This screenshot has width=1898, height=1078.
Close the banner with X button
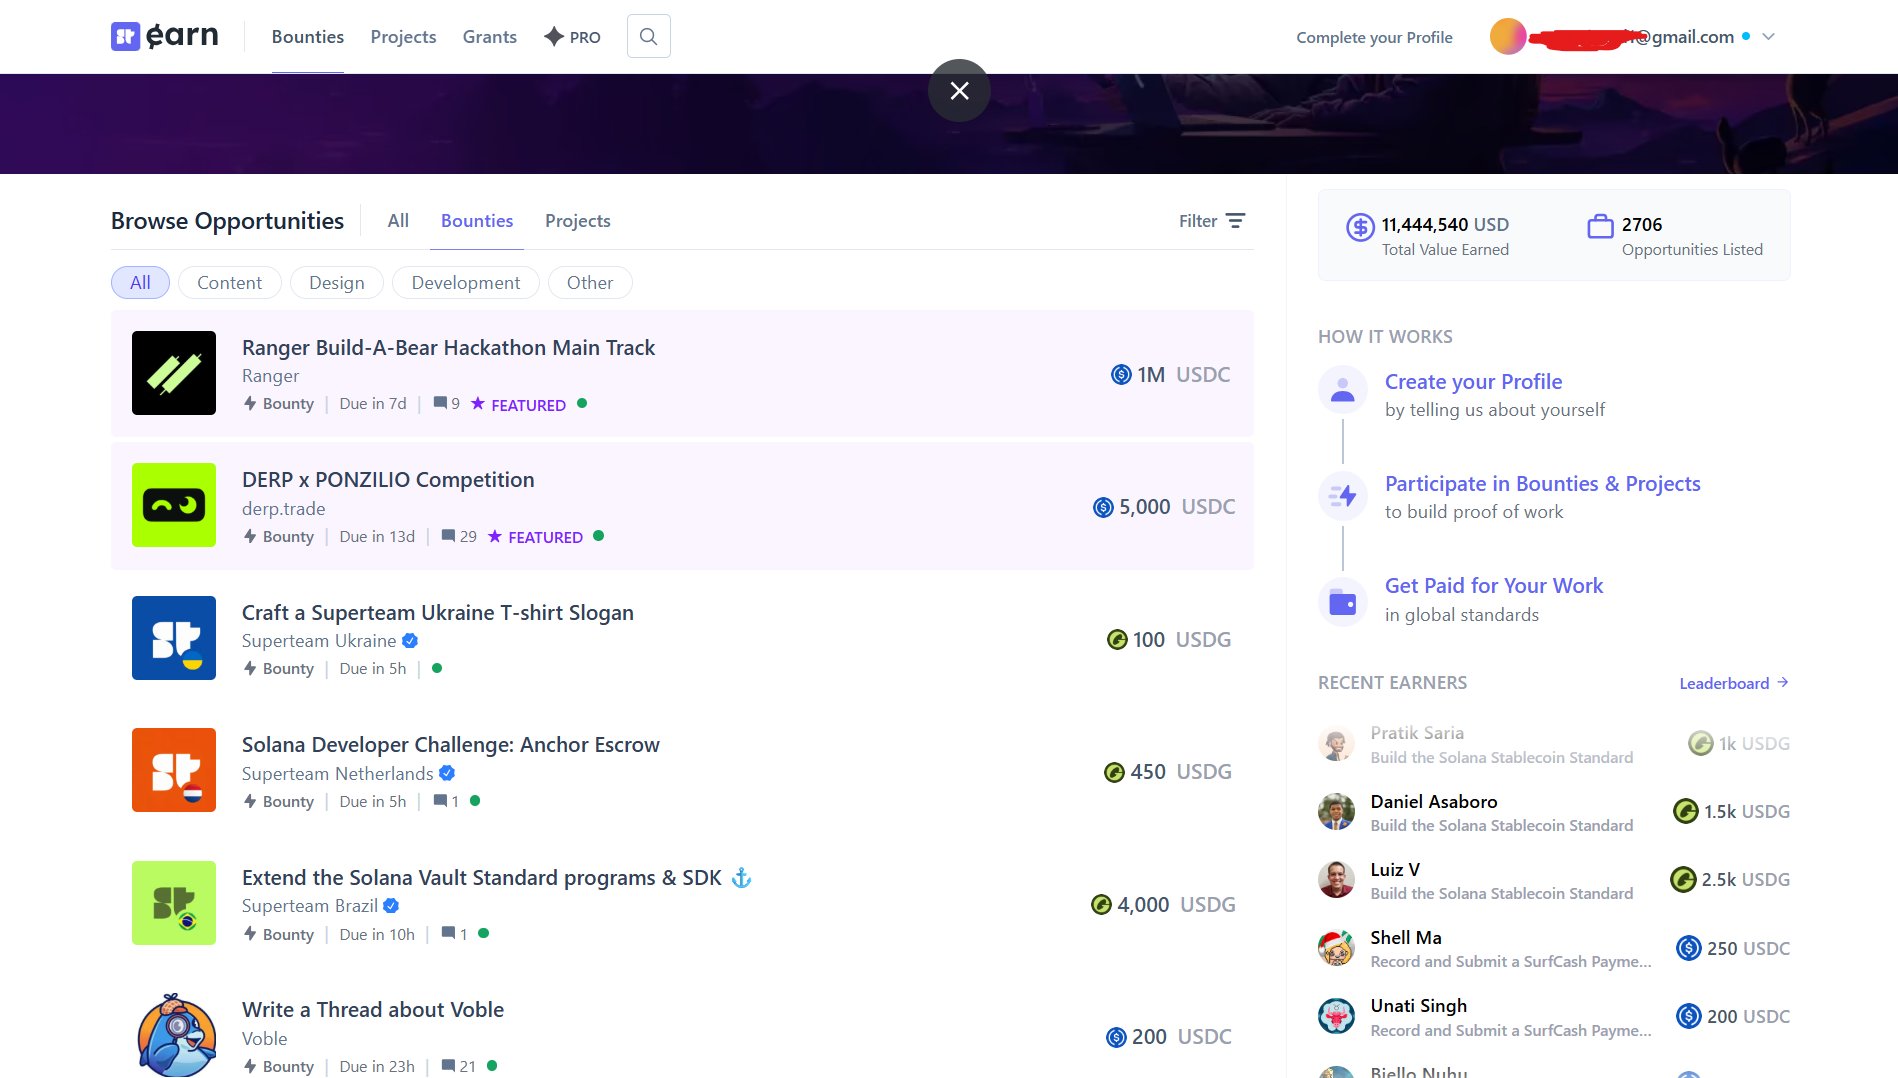tap(959, 91)
